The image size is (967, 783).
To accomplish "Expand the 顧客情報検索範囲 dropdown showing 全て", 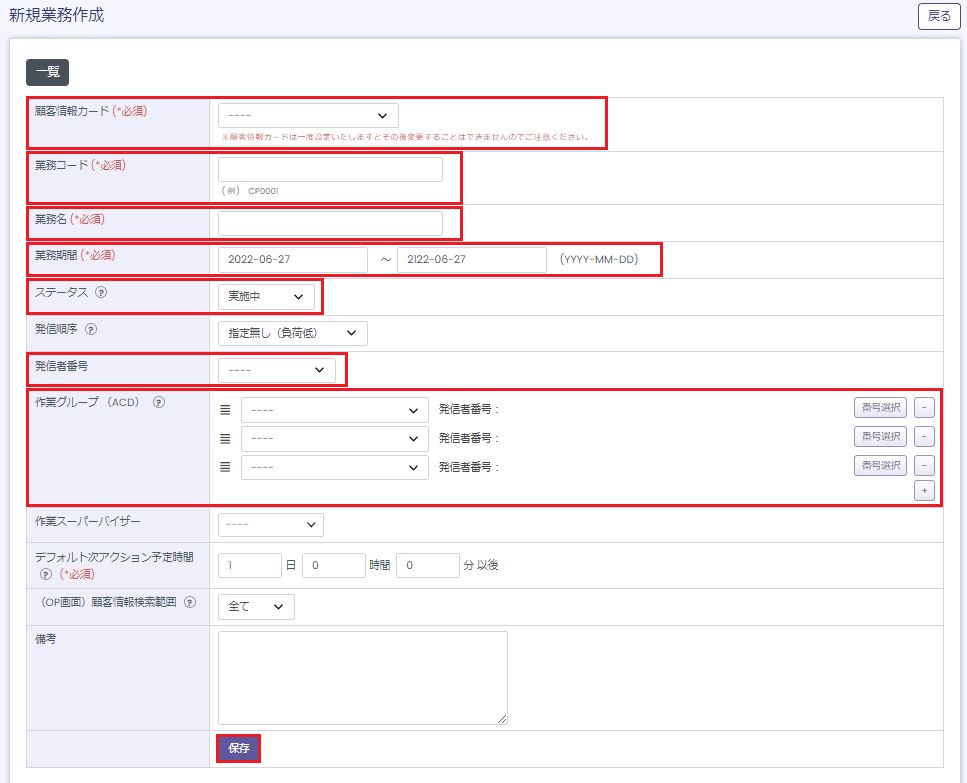I will click(256, 607).
